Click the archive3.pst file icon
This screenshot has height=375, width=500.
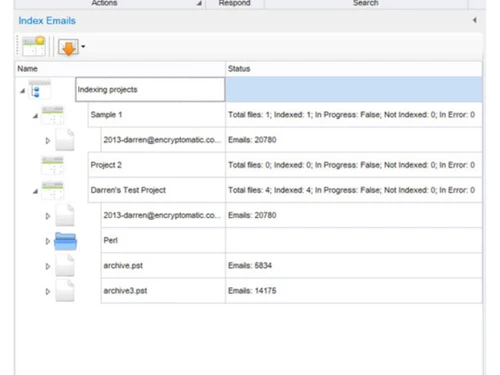65,291
